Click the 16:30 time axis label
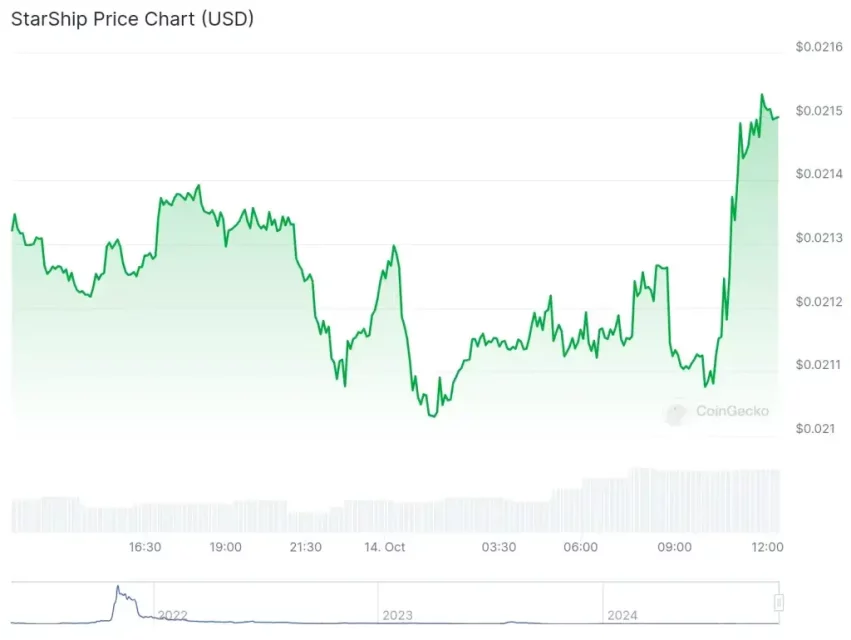 (145, 547)
